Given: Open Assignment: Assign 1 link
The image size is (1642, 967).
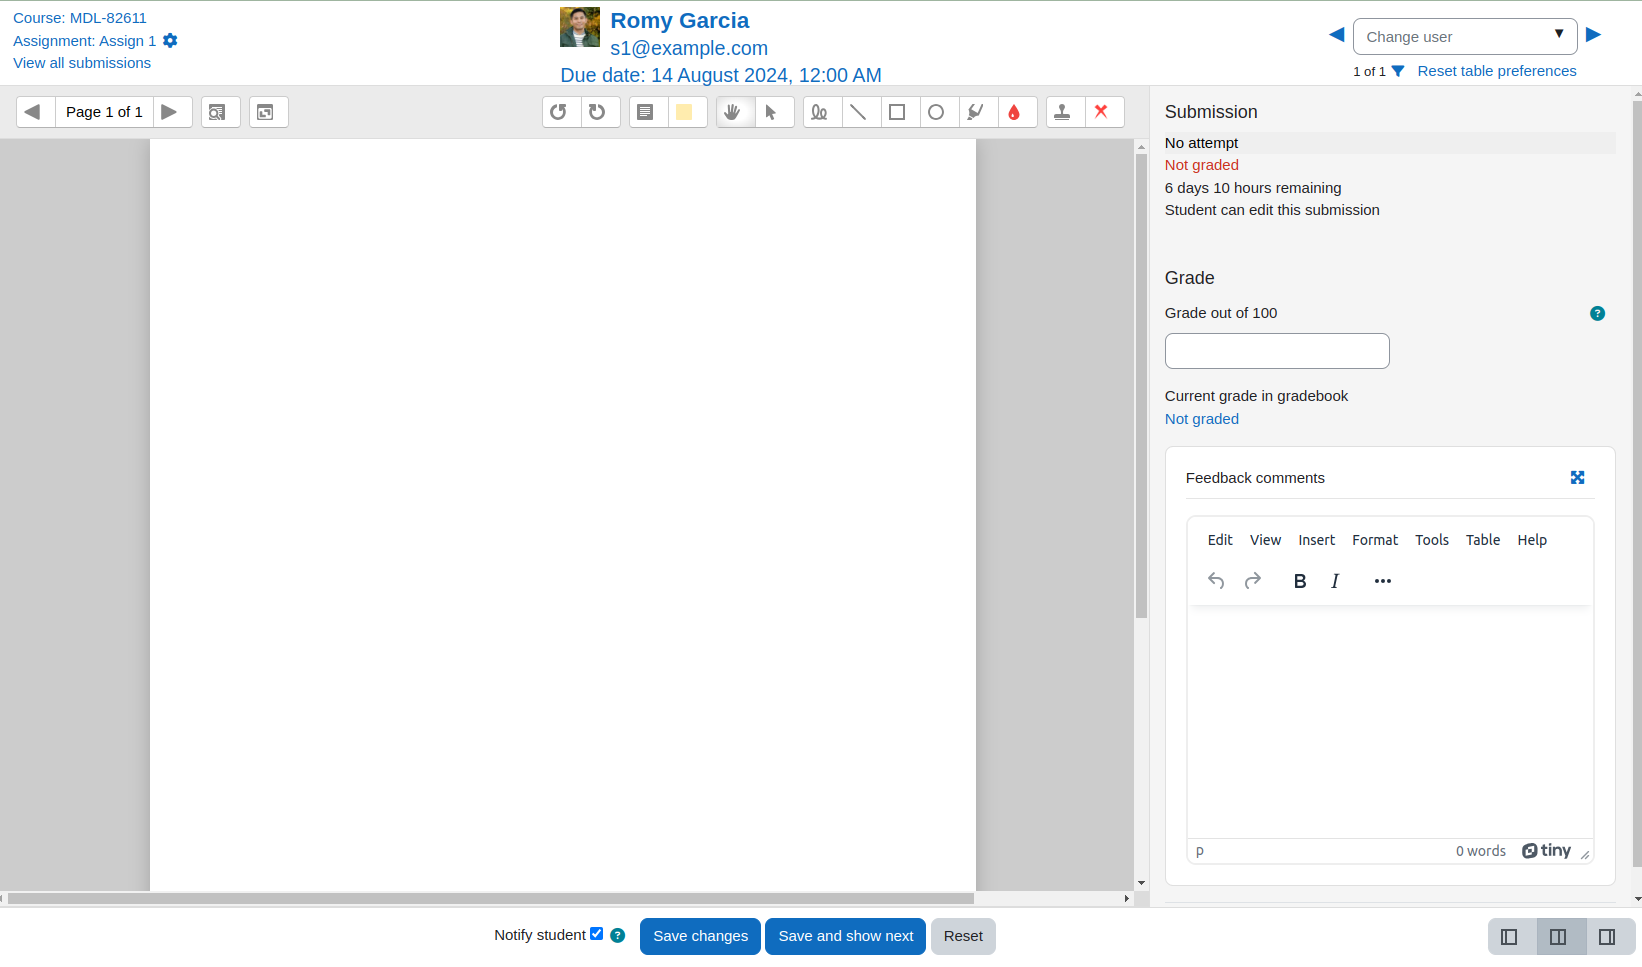Looking at the screenshot, I should pyautogui.click(x=84, y=41).
